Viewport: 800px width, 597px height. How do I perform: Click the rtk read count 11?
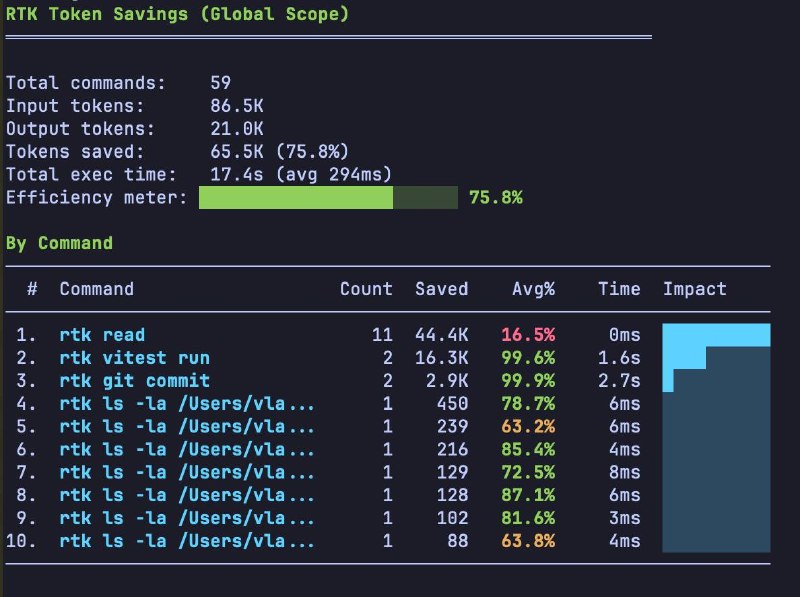click(383, 335)
